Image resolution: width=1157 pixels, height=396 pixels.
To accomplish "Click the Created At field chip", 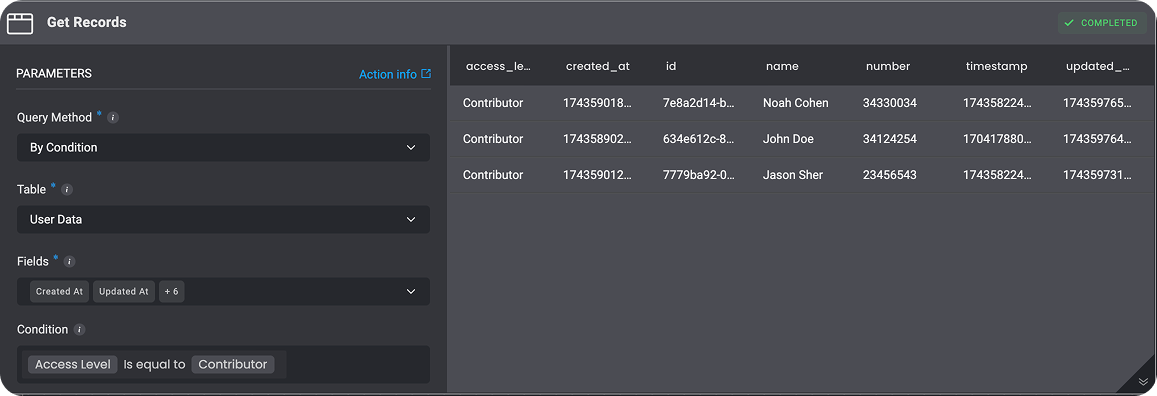I will tap(60, 291).
